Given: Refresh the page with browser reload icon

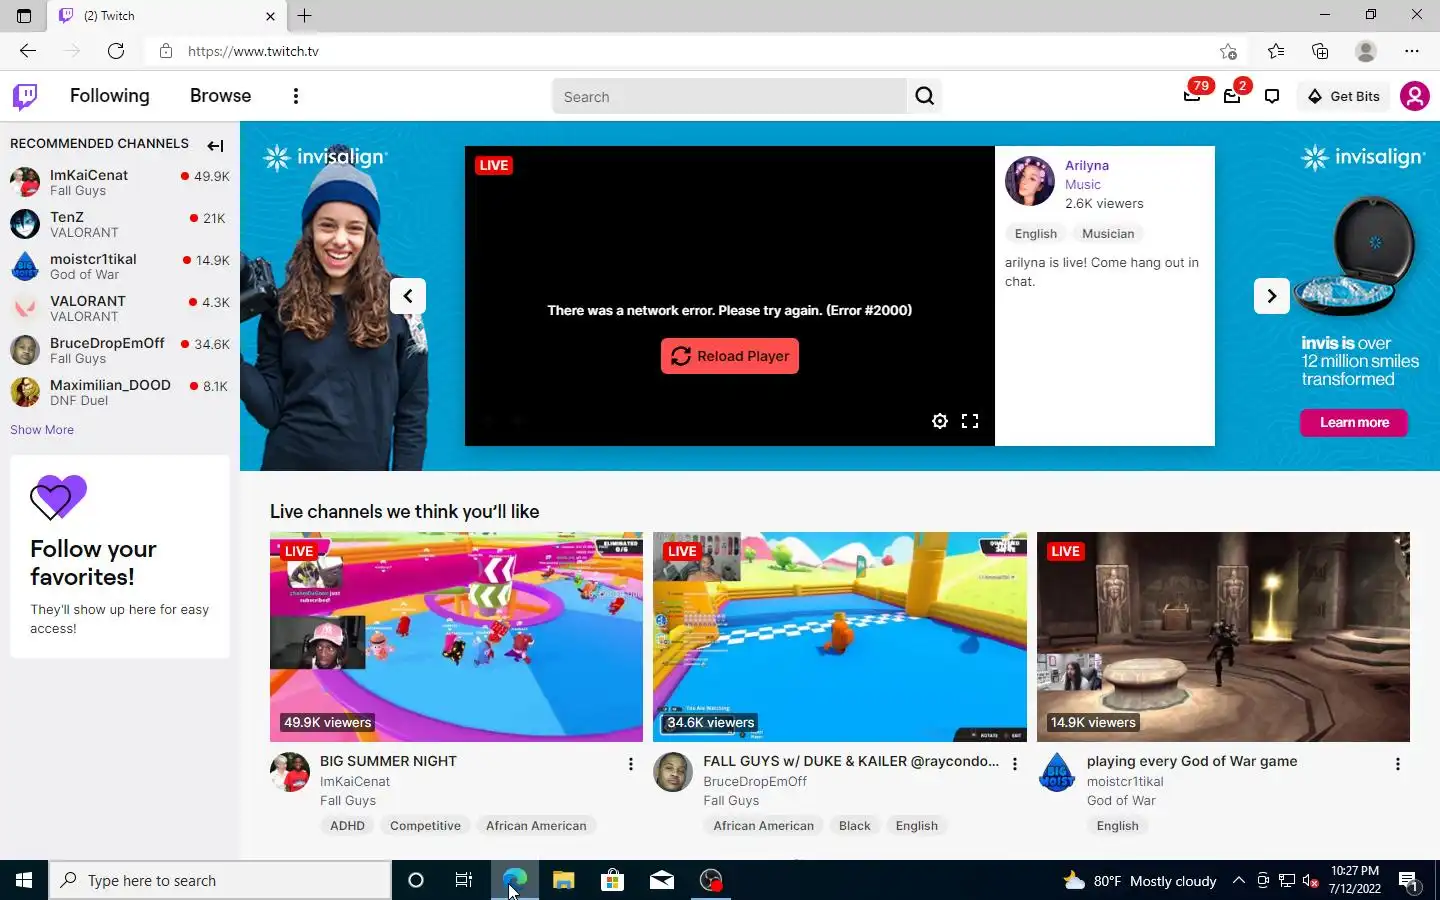Looking at the screenshot, I should tap(116, 51).
